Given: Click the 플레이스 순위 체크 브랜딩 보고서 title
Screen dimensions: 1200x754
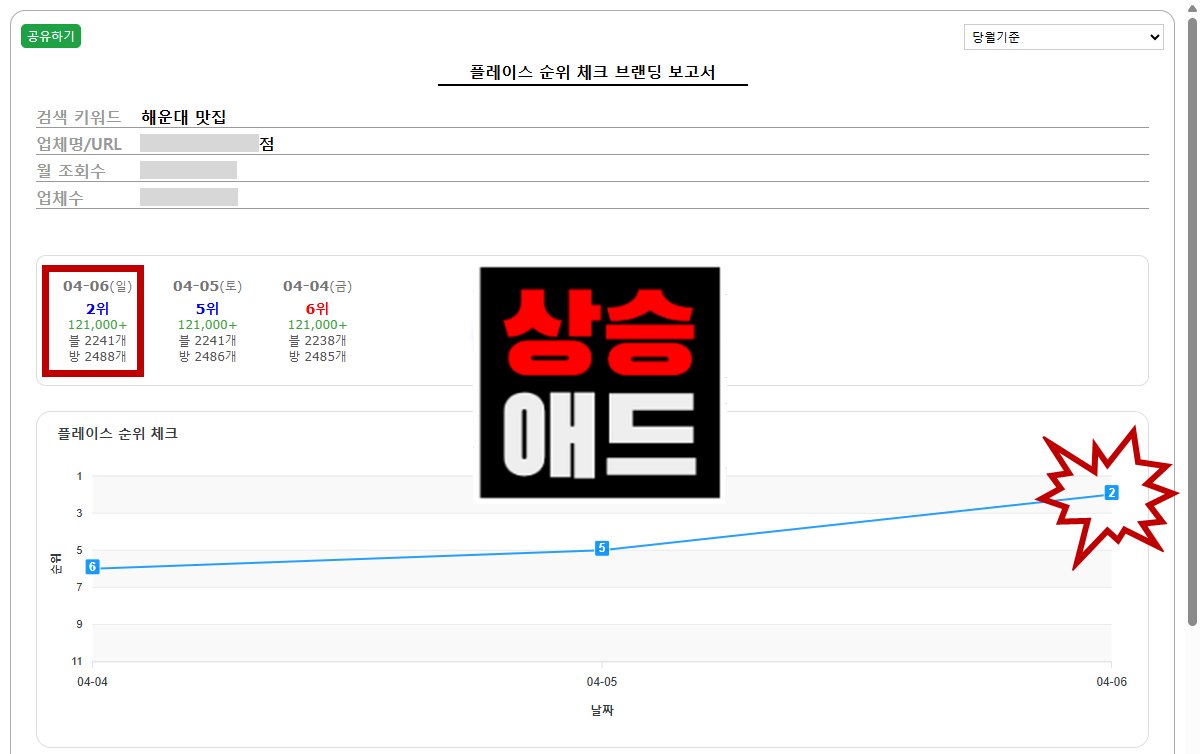Looking at the screenshot, I should pyautogui.click(x=593, y=73).
